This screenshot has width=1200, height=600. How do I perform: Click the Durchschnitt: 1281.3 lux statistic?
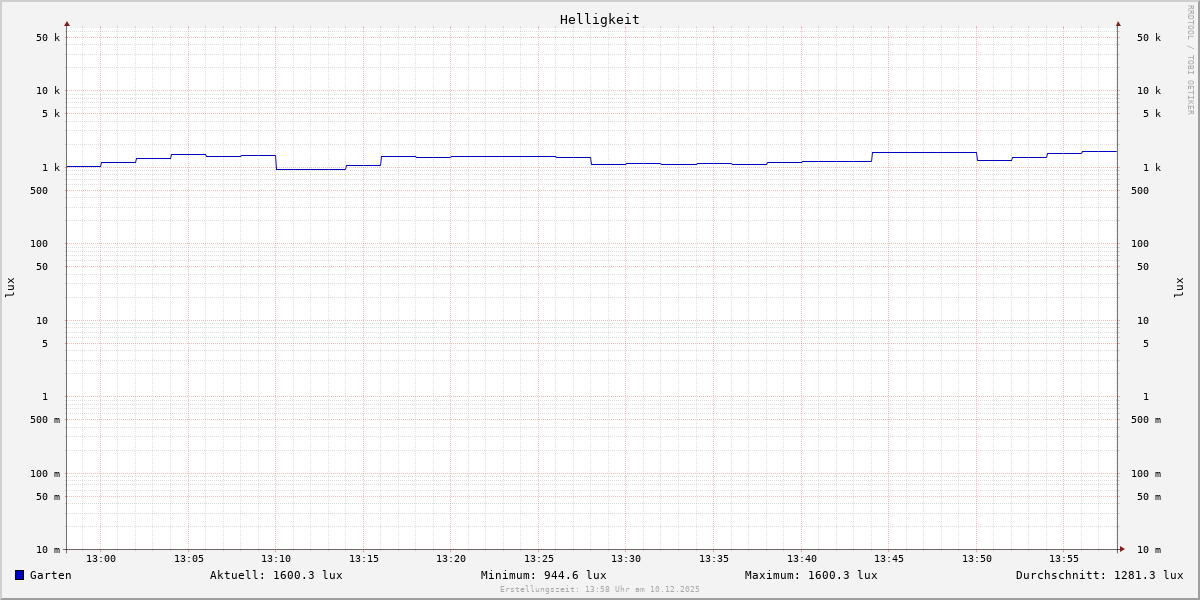point(1099,575)
